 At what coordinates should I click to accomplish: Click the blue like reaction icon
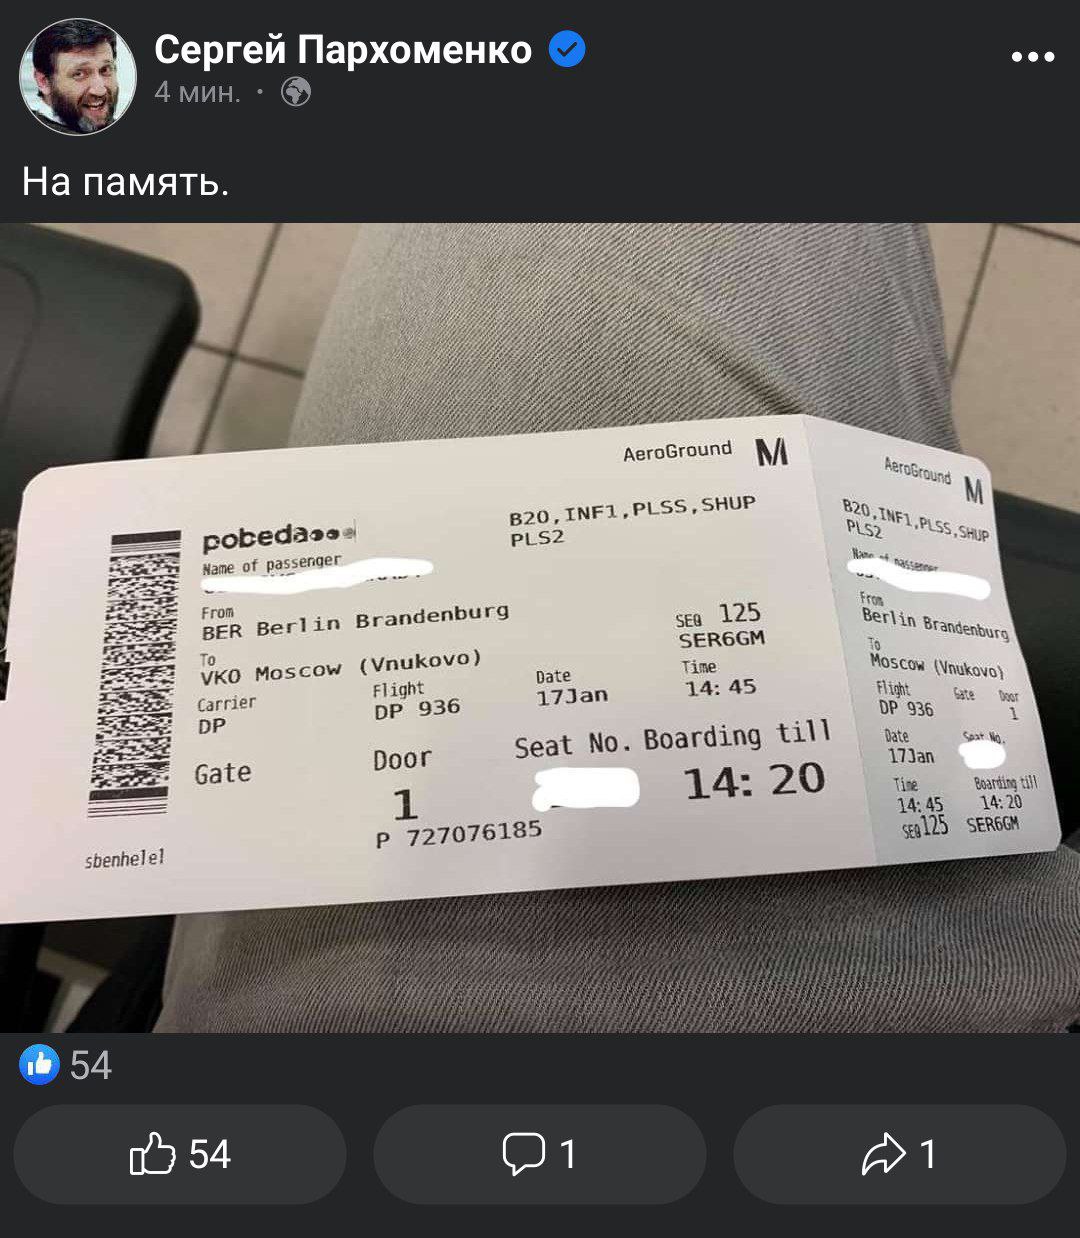pyautogui.click(x=40, y=1065)
